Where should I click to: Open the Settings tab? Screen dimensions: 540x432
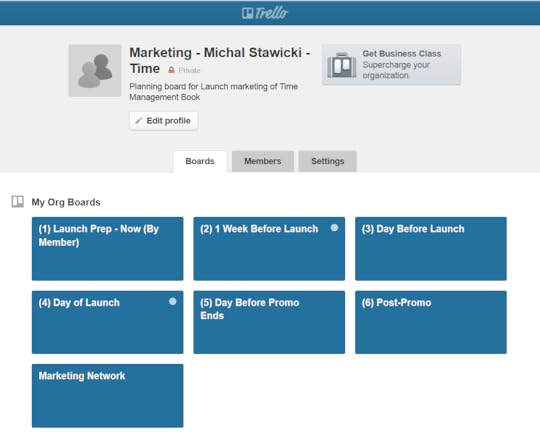click(328, 161)
